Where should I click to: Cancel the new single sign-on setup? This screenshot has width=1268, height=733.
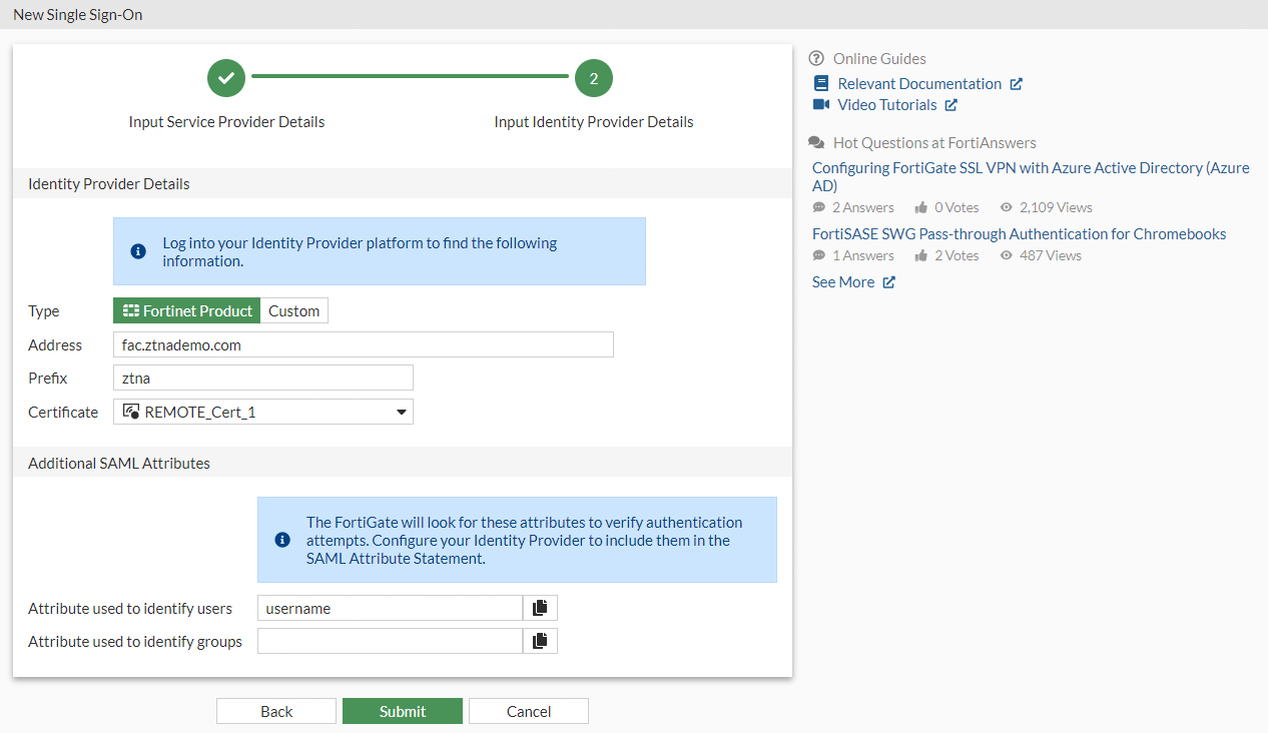(528, 711)
